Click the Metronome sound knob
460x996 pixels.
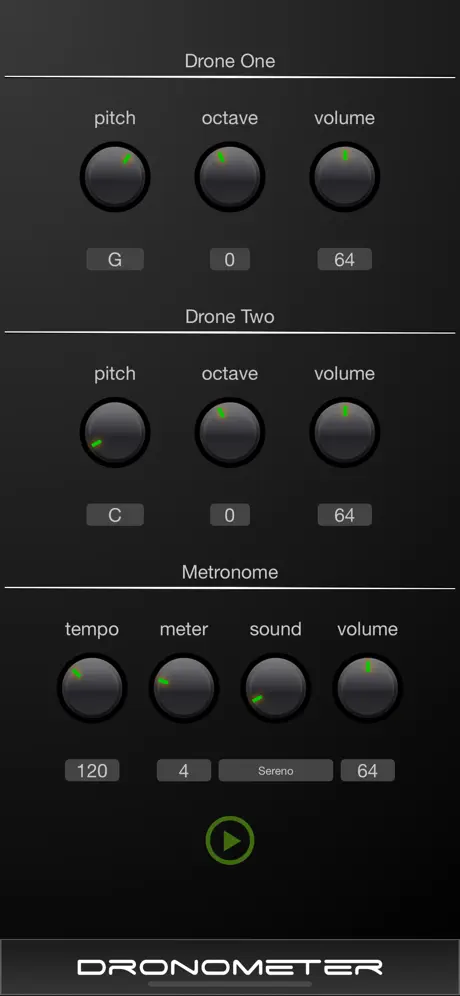(276, 688)
